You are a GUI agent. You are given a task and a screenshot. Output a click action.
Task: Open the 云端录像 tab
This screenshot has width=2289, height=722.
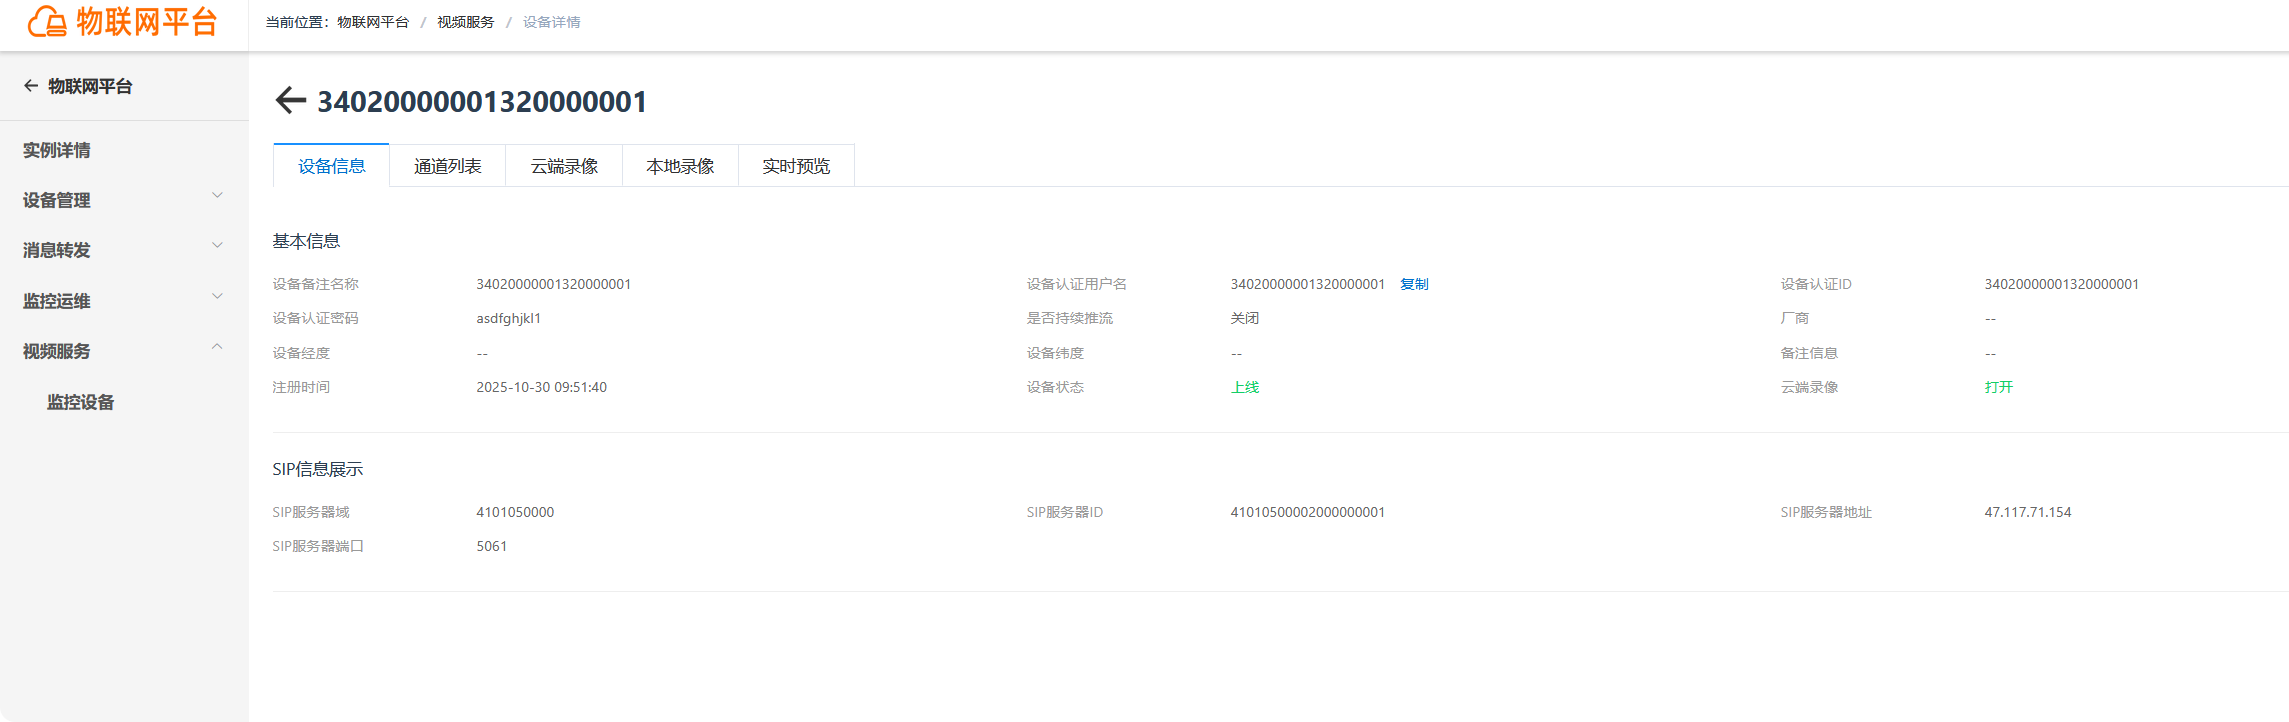(564, 166)
